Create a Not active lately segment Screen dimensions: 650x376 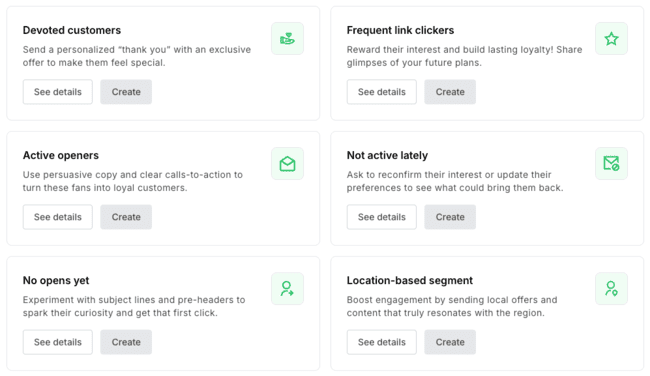450,217
